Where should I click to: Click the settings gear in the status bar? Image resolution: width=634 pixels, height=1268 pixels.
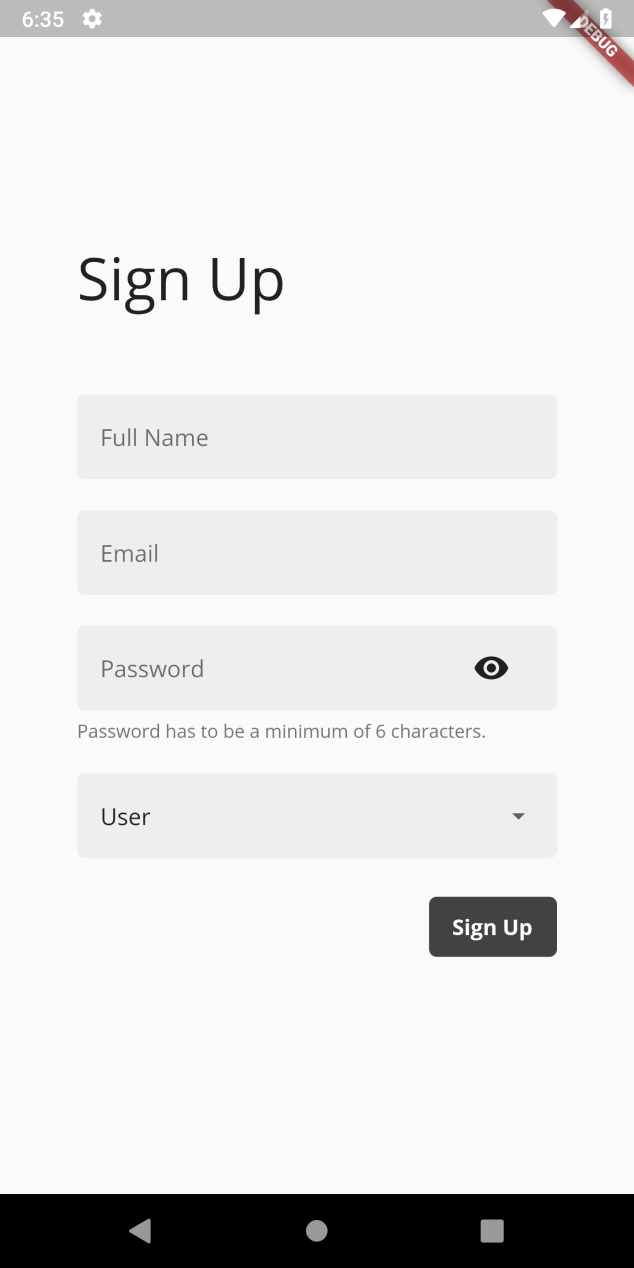pos(91,18)
